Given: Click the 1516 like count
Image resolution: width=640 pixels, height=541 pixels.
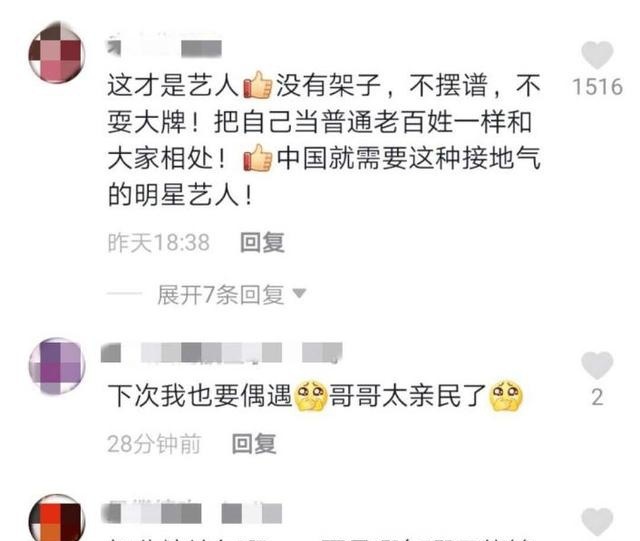Looking at the screenshot, I should 598,87.
